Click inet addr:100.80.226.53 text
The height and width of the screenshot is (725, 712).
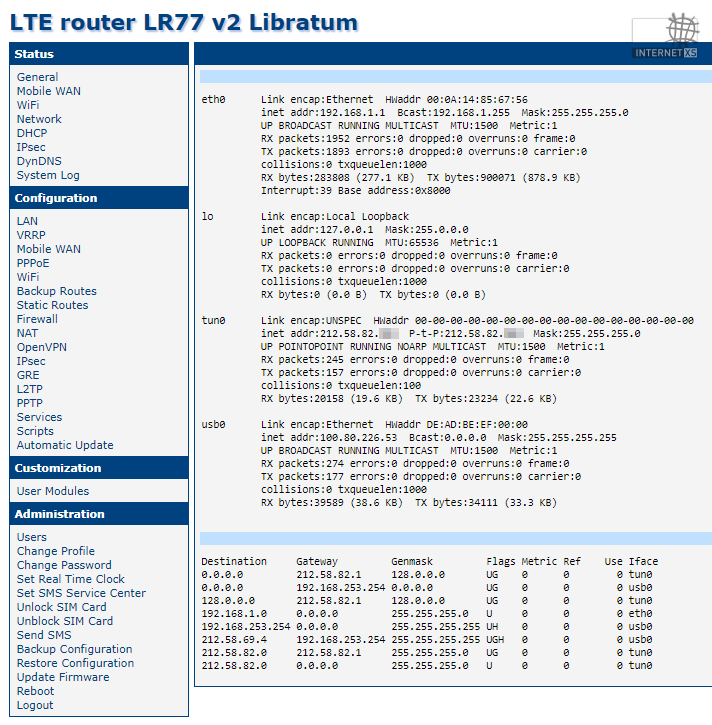point(329,437)
